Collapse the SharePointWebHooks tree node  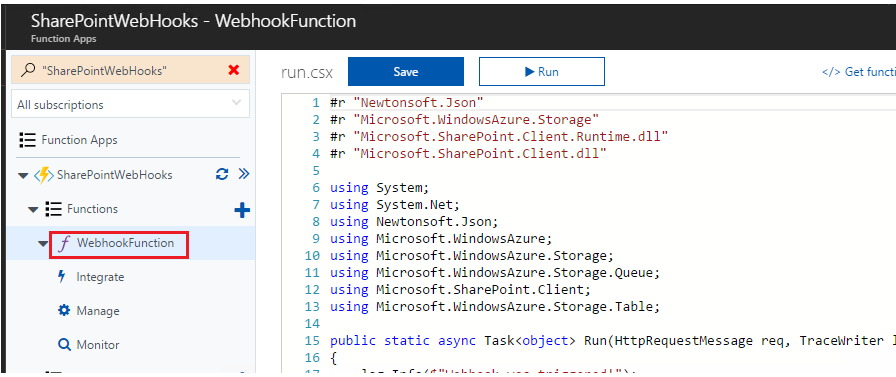coord(23,175)
